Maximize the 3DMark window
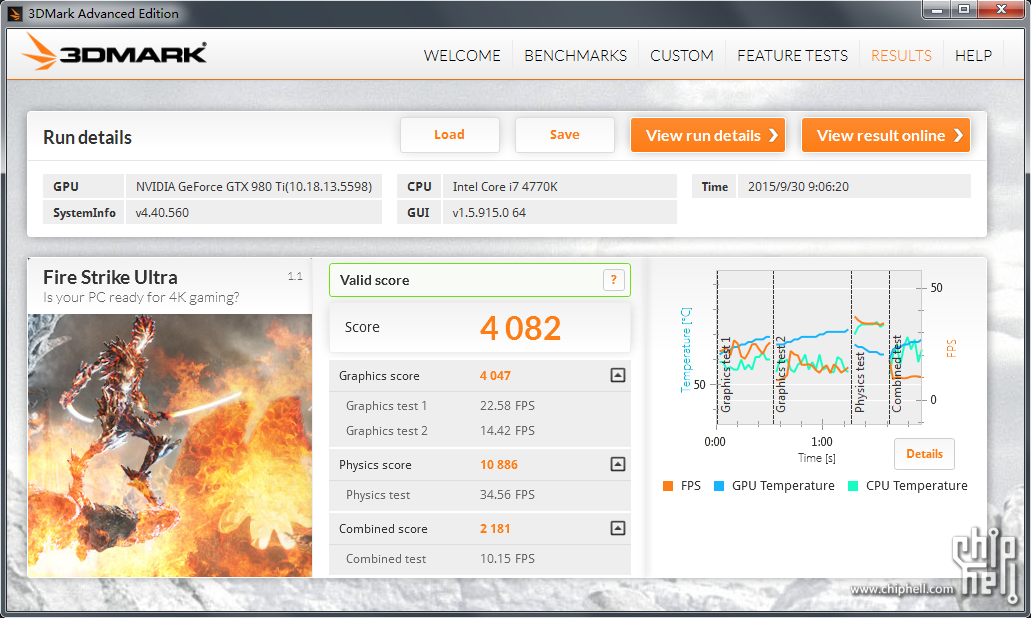 pyautogui.click(x=964, y=9)
